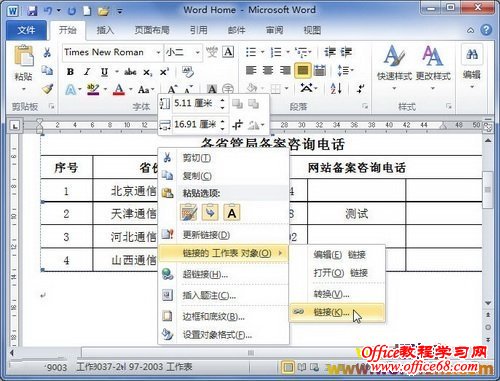
Task: Click the Redo icon in title bar
Action: [71, 11]
